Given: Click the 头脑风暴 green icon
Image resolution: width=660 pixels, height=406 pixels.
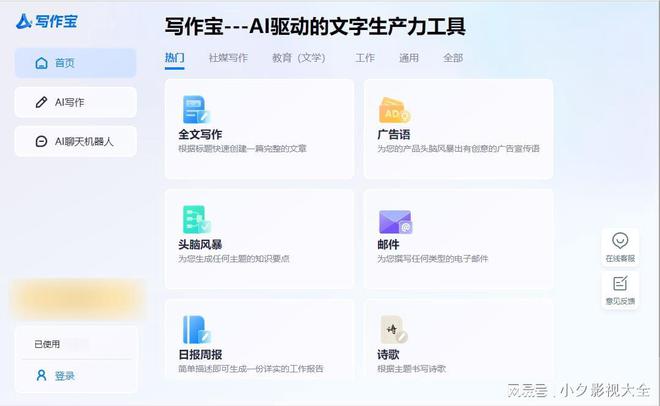Looking at the screenshot, I should pos(197,219).
